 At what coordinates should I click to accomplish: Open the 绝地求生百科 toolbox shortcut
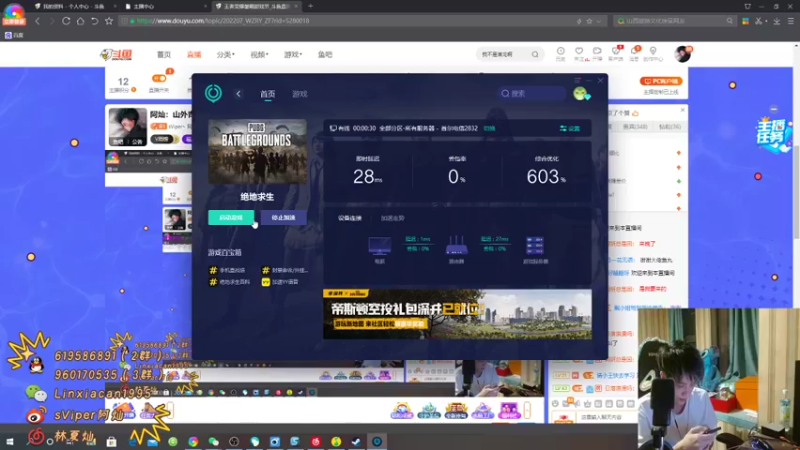pos(230,282)
